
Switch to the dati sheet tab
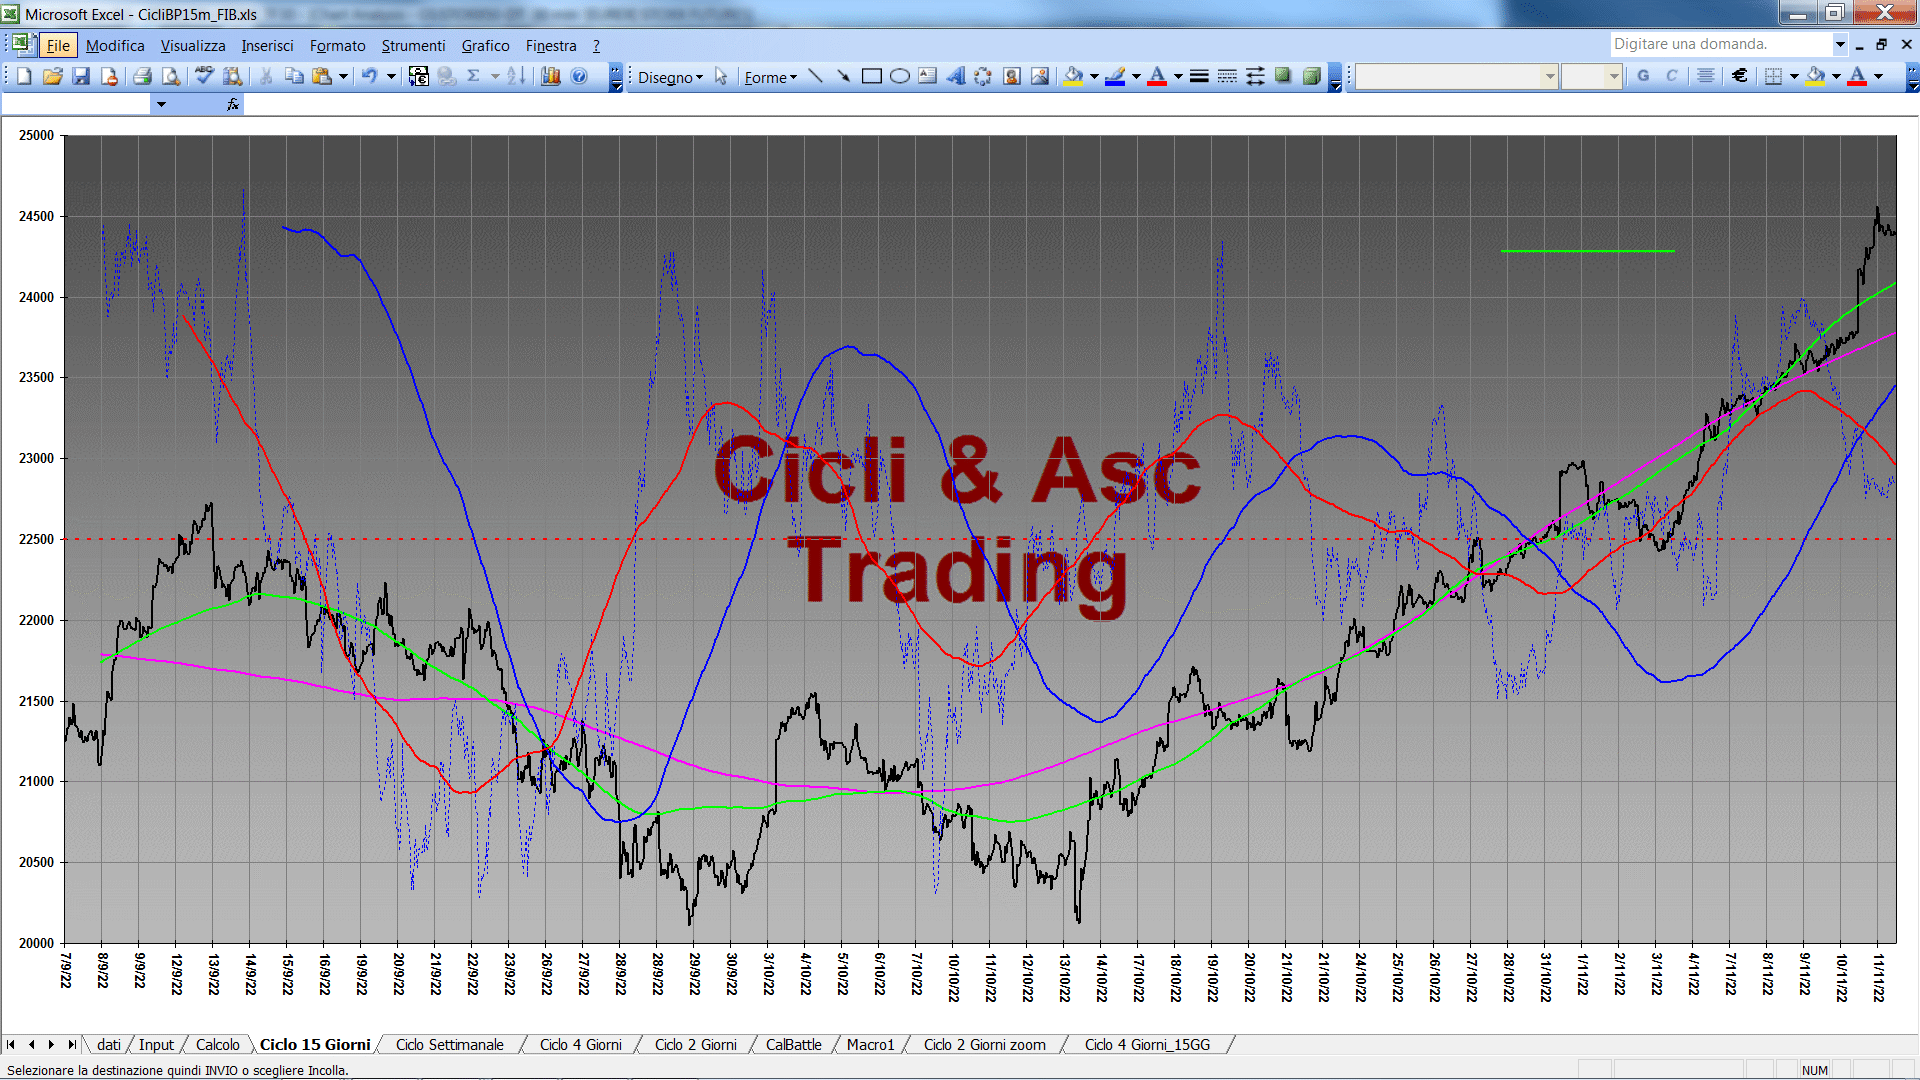point(109,1045)
